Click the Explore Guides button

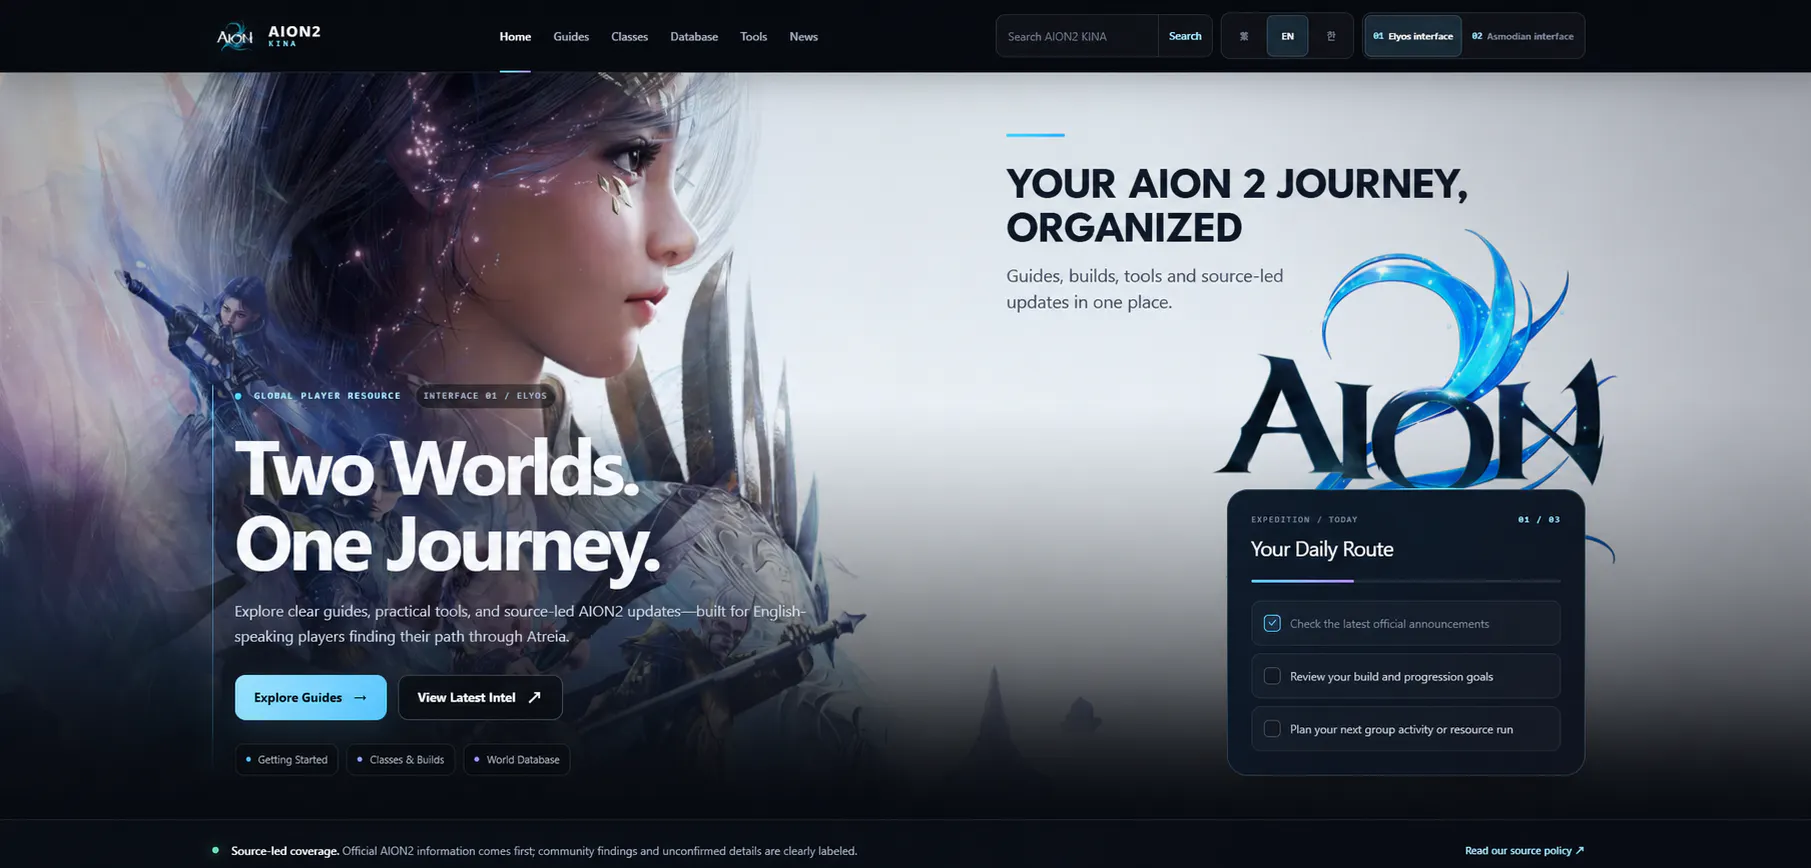[x=310, y=697]
